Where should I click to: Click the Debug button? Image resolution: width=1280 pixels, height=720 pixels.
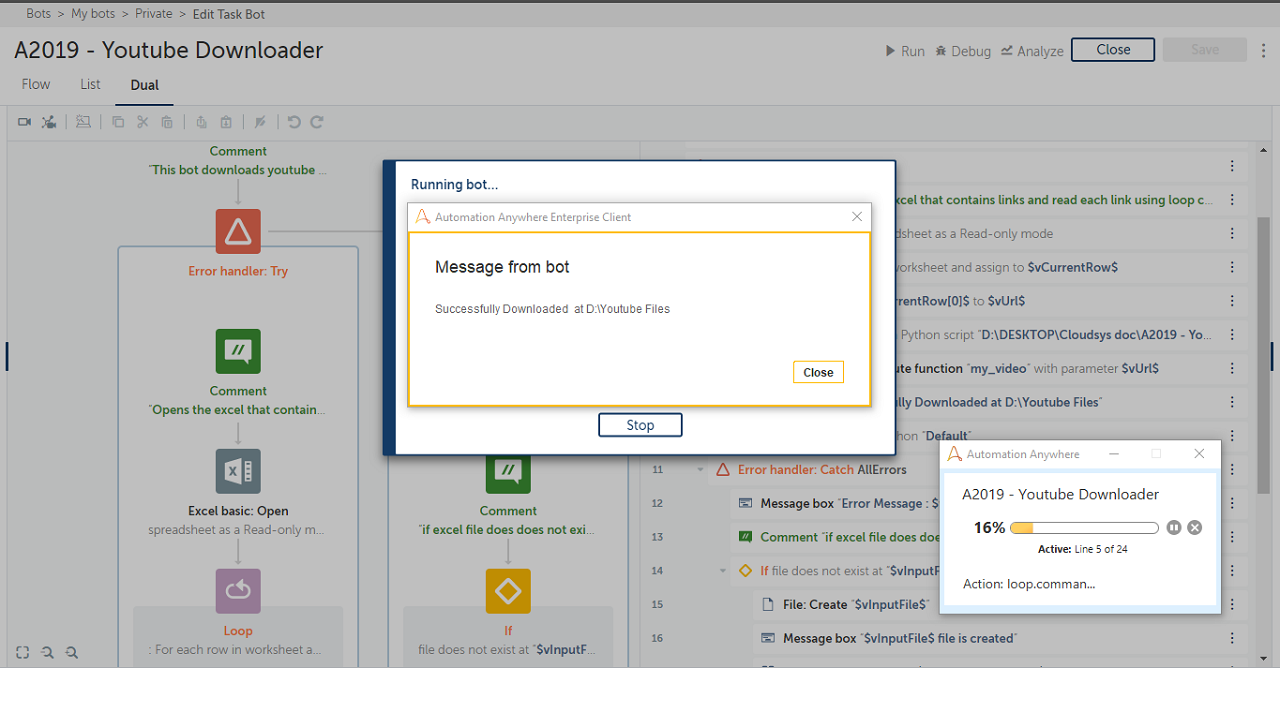coord(963,51)
